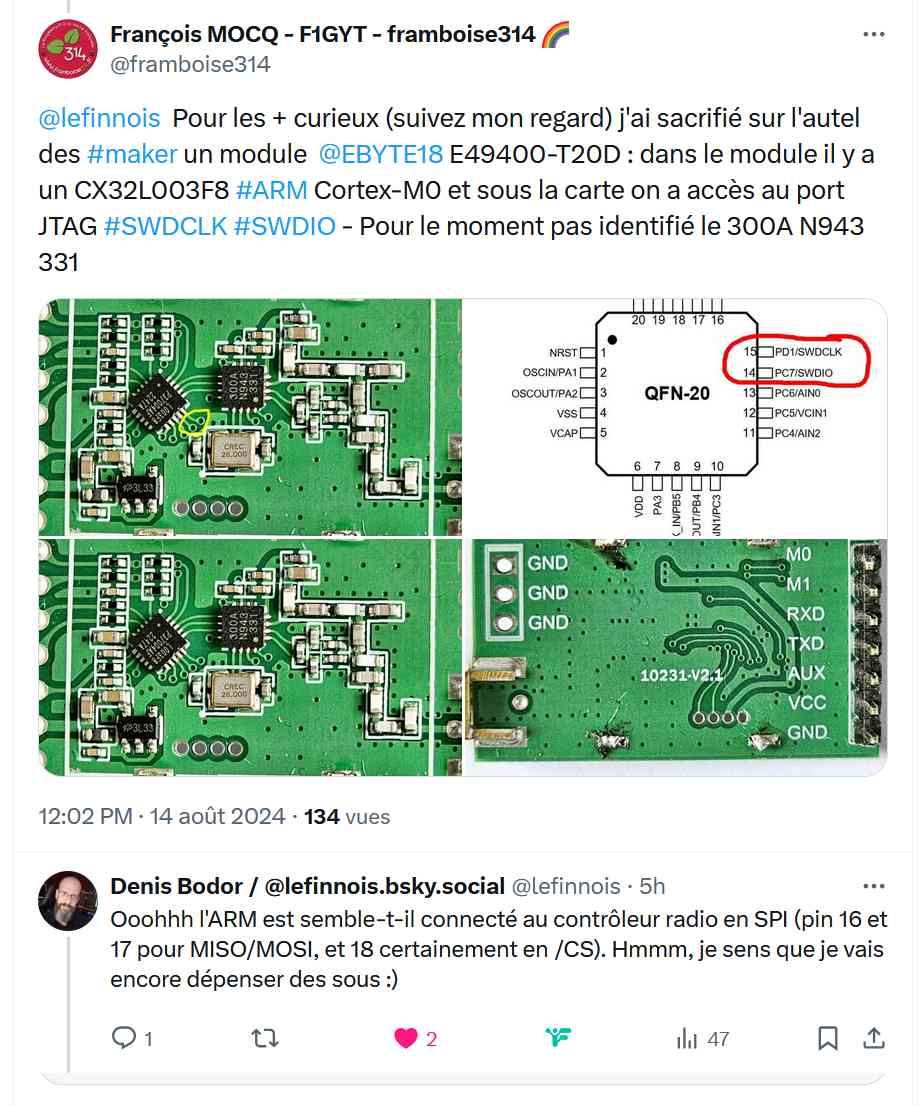The width and height of the screenshot is (920, 1106).
Task: Open the @EBYTE18 mention link
Action: (381, 154)
